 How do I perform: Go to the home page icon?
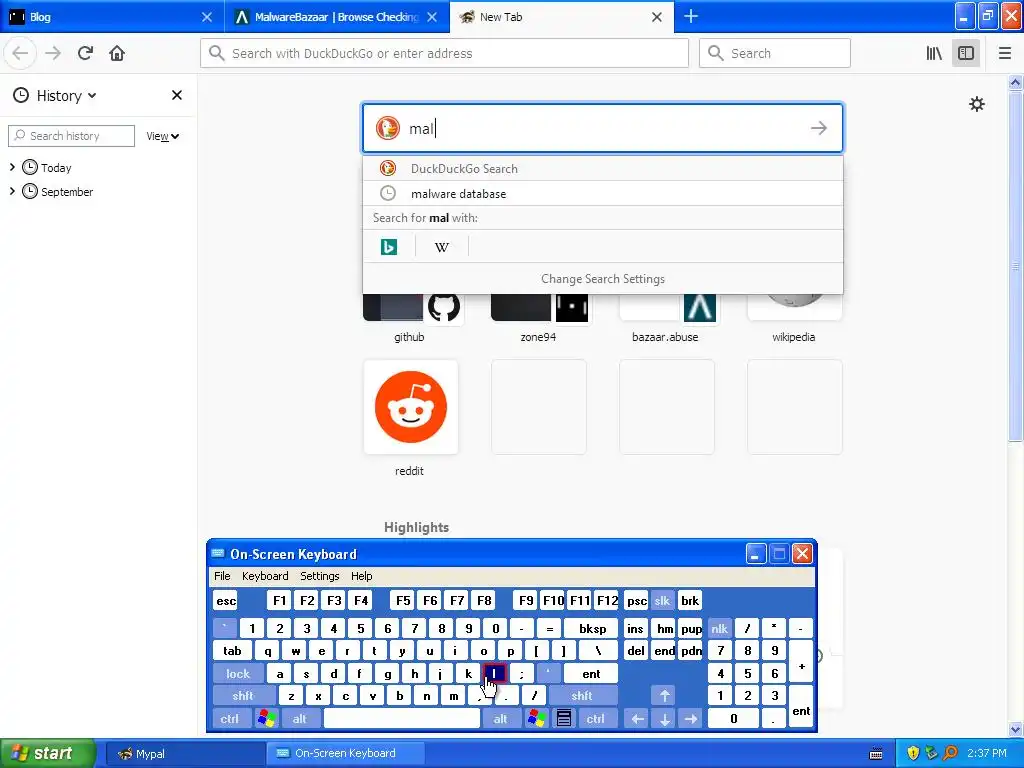pyautogui.click(x=117, y=53)
